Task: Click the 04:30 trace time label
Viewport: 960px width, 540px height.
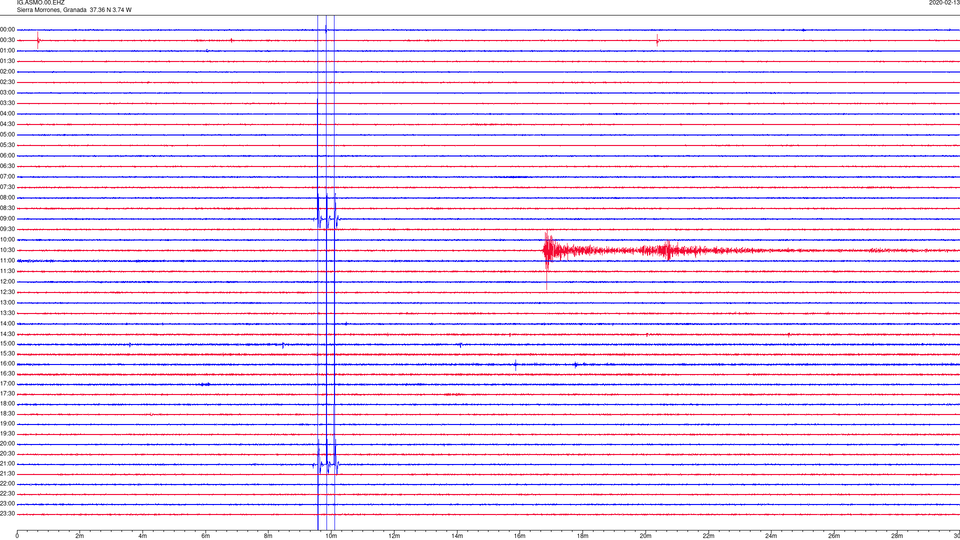Action: pyautogui.click(x=8, y=124)
